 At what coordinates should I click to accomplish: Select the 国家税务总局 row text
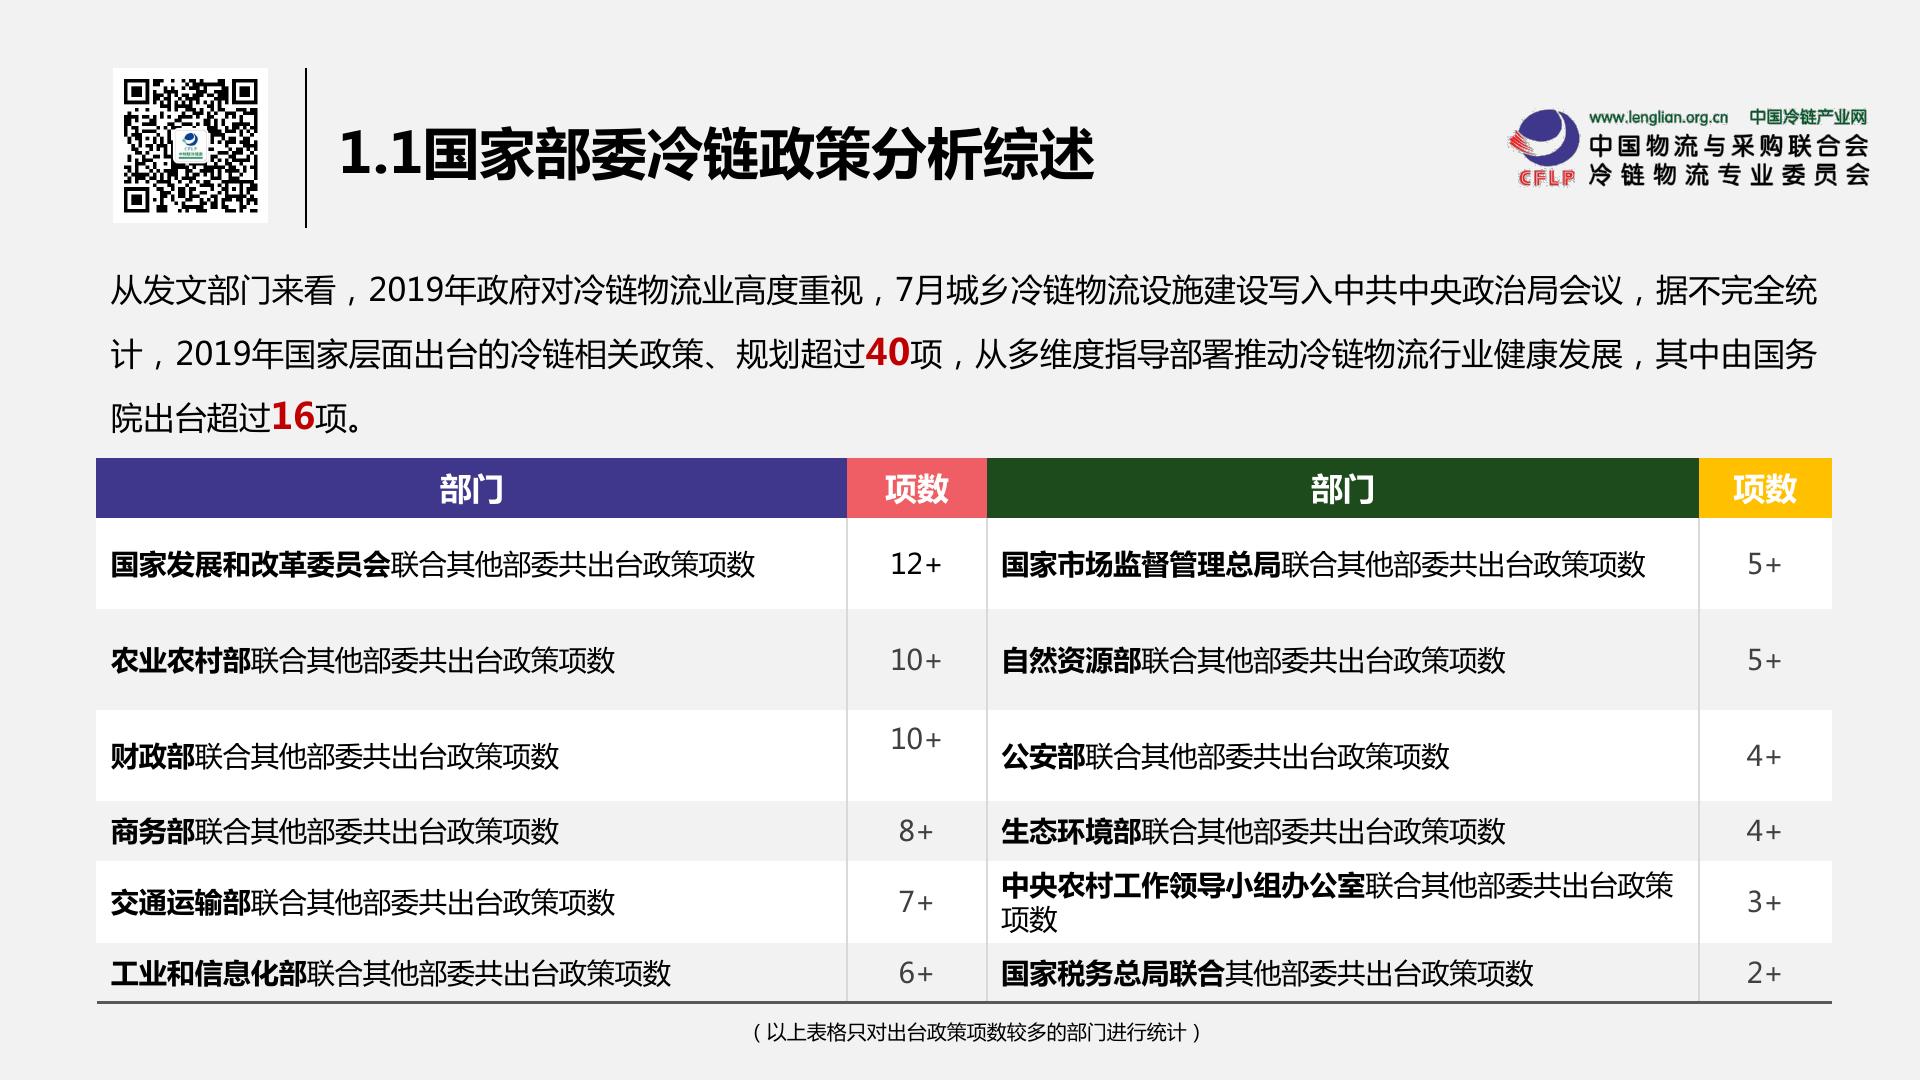(1267, 974)
